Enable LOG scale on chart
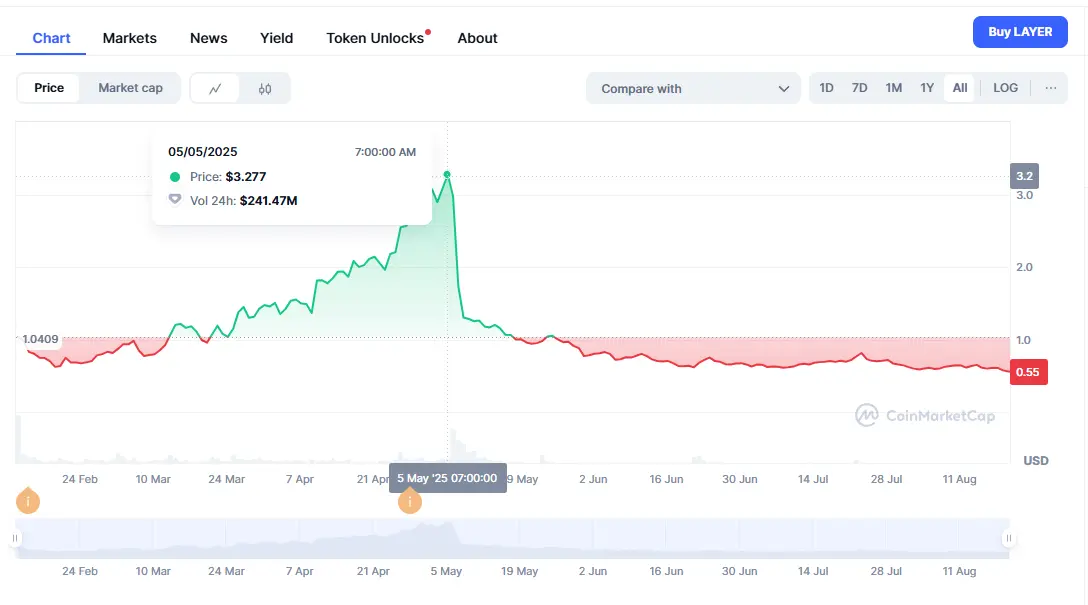The image size is (1088, 605). click(x=1005, y=88)
